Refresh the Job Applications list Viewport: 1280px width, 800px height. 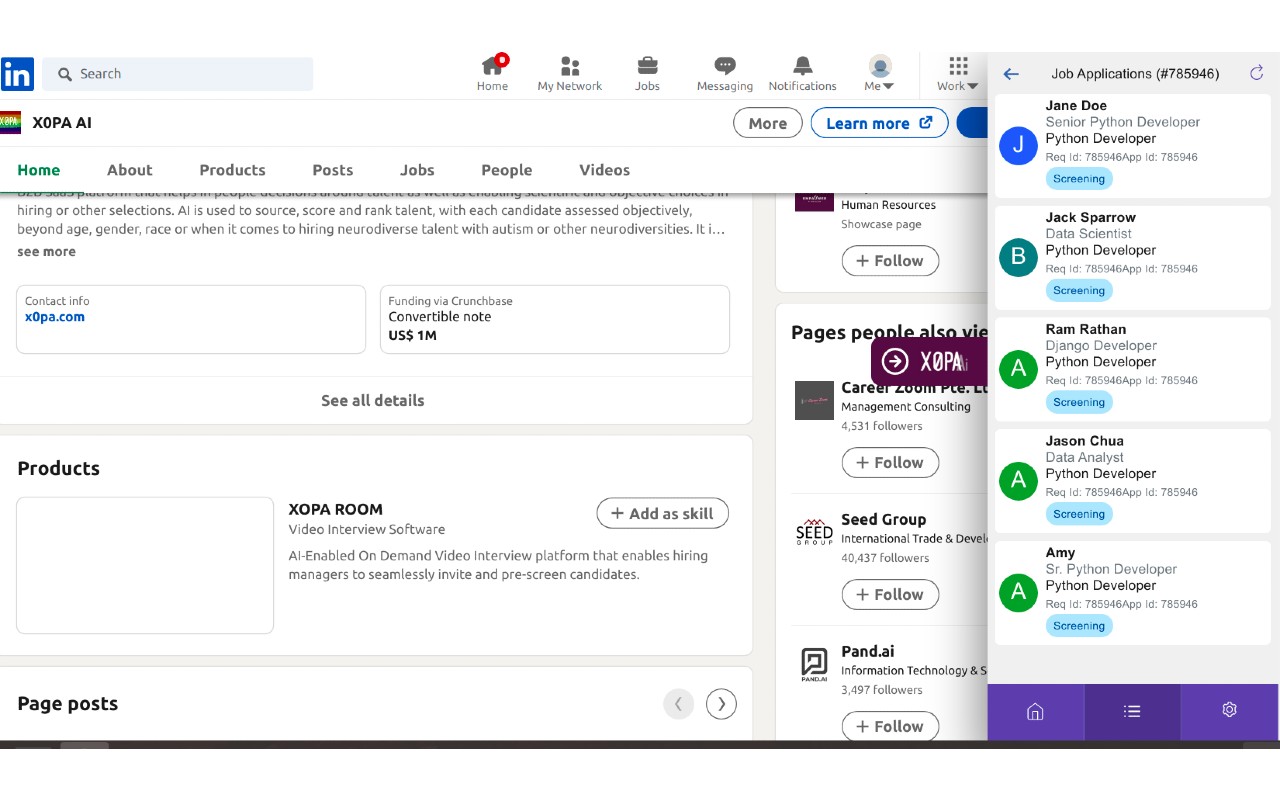point(1257,73)
